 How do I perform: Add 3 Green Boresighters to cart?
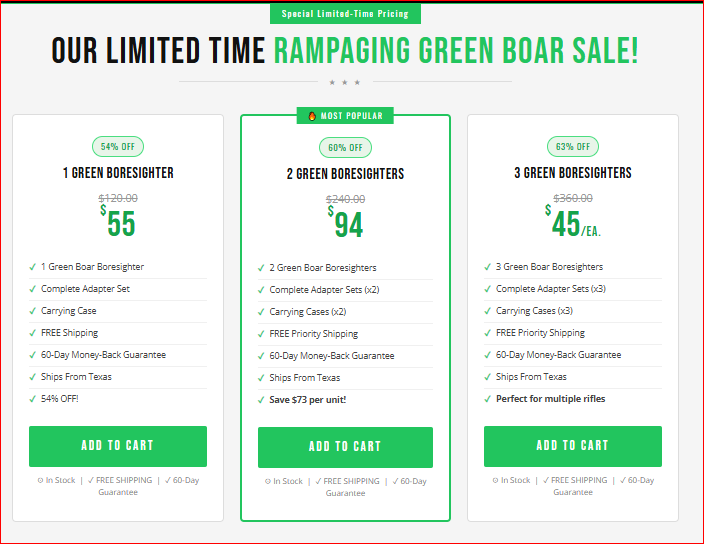(x=572, y=446)
